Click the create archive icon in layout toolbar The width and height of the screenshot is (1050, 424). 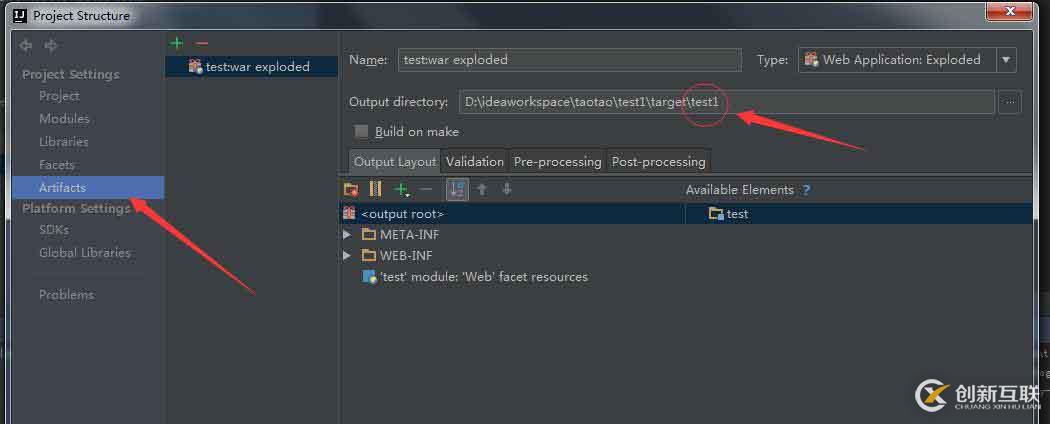[x=376, y=189]
